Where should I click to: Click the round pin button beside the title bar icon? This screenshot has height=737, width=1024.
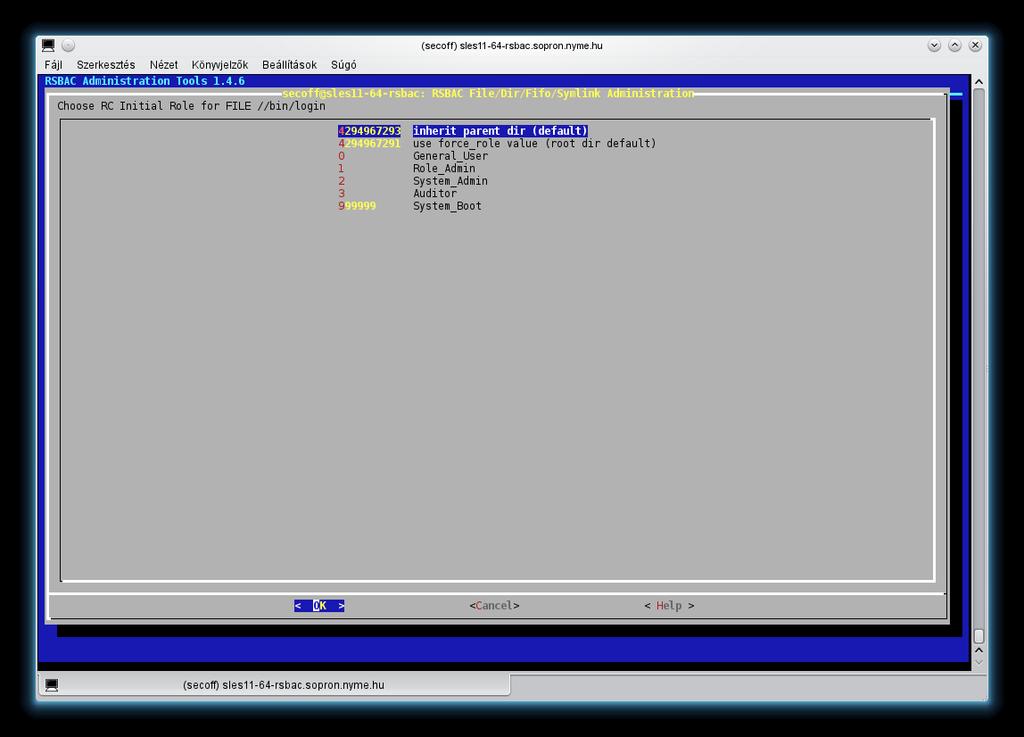click(x=68, y=45)
